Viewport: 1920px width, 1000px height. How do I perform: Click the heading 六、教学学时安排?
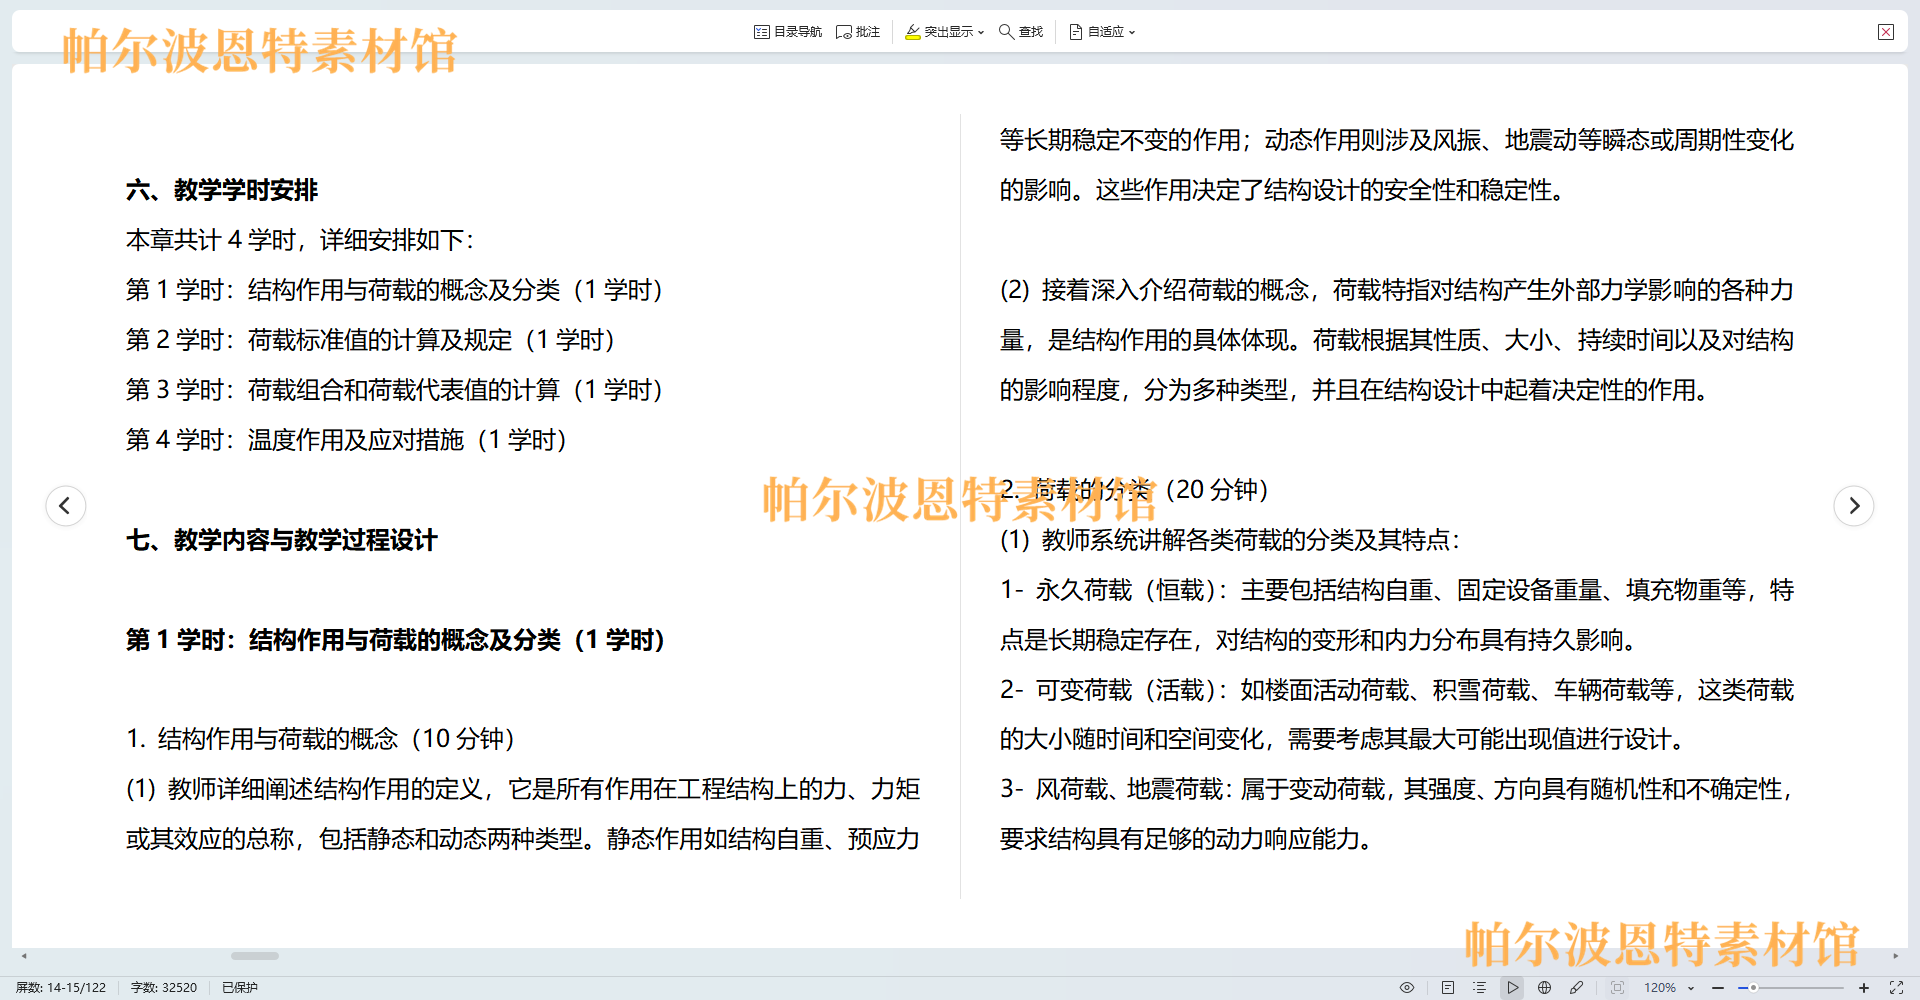(222, 190)
